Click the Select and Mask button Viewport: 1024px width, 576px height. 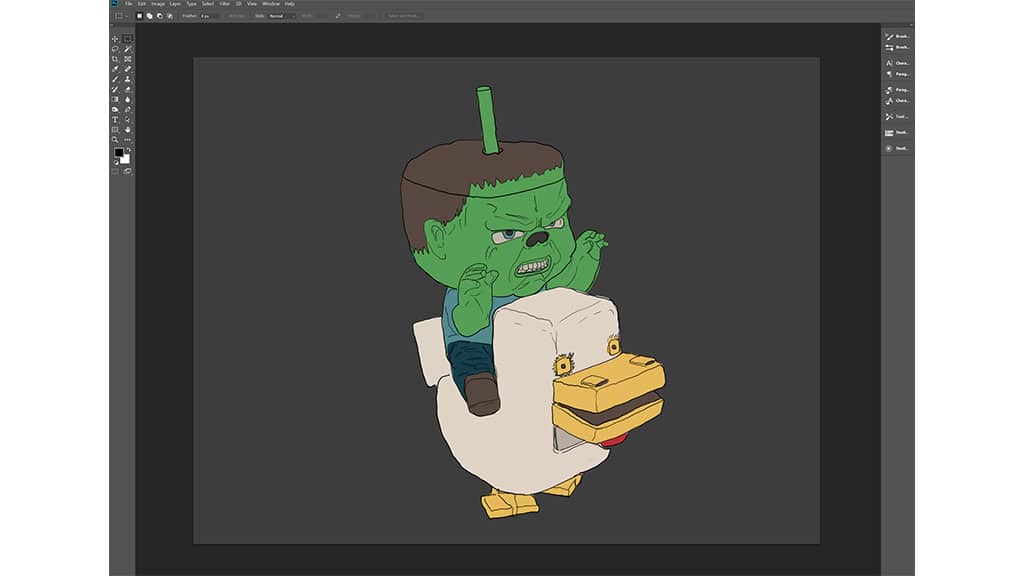click(404, 16)
